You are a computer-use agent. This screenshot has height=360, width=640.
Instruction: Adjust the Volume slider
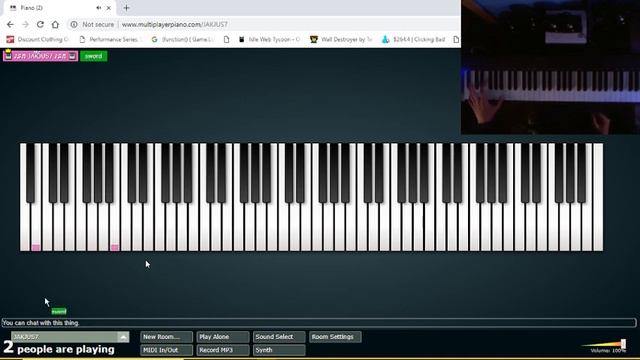tap(623, 344)
